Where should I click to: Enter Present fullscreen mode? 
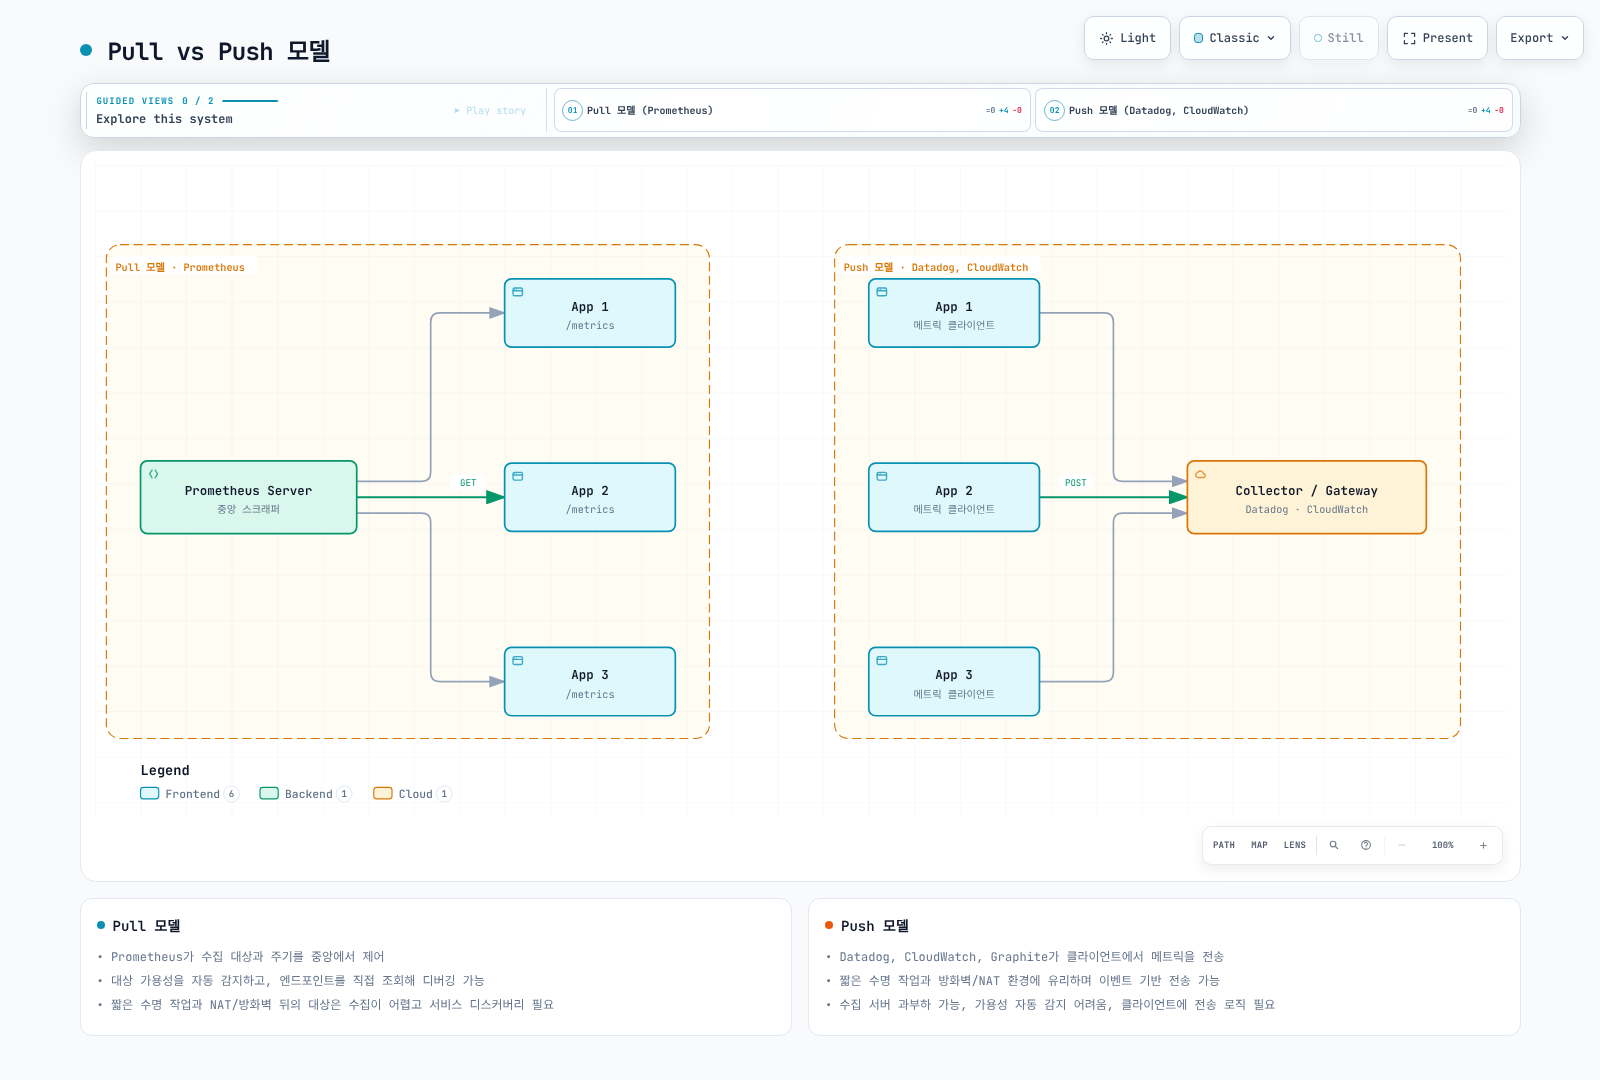[x=1437, y=38]
